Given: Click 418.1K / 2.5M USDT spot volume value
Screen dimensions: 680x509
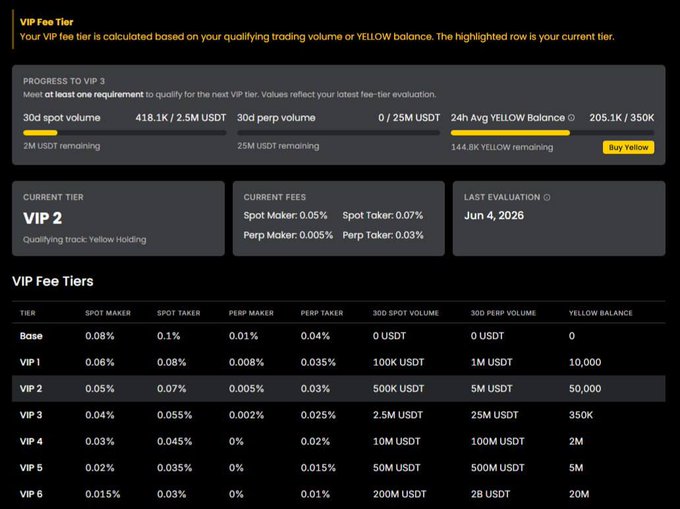Looking at the screenshot, I should pyautogui.click(x=181, y=117).
